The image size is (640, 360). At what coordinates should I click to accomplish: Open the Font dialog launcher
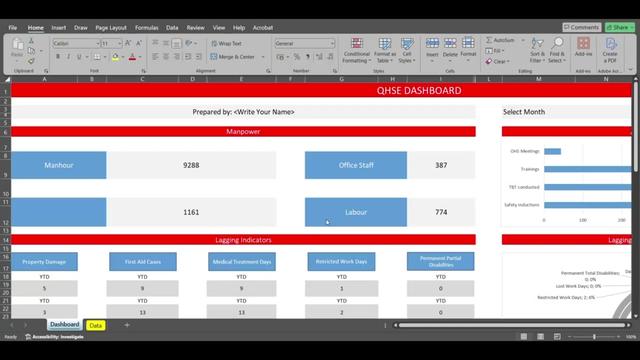point(143,71)
